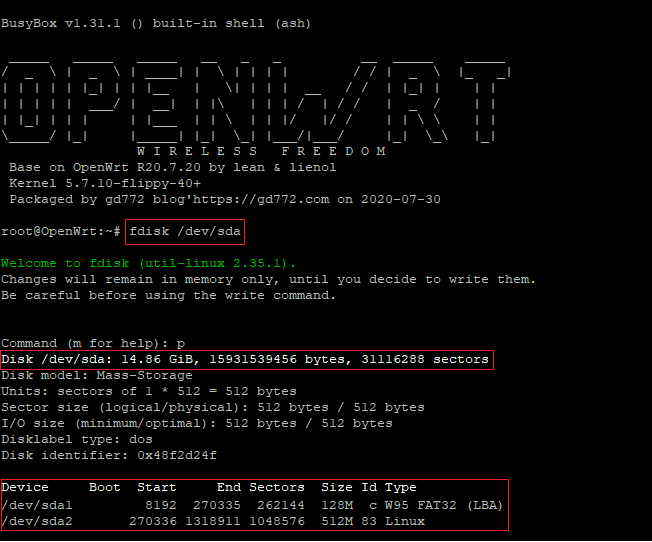Click the 'Units: sectors of 1 * 512' line

148,391
